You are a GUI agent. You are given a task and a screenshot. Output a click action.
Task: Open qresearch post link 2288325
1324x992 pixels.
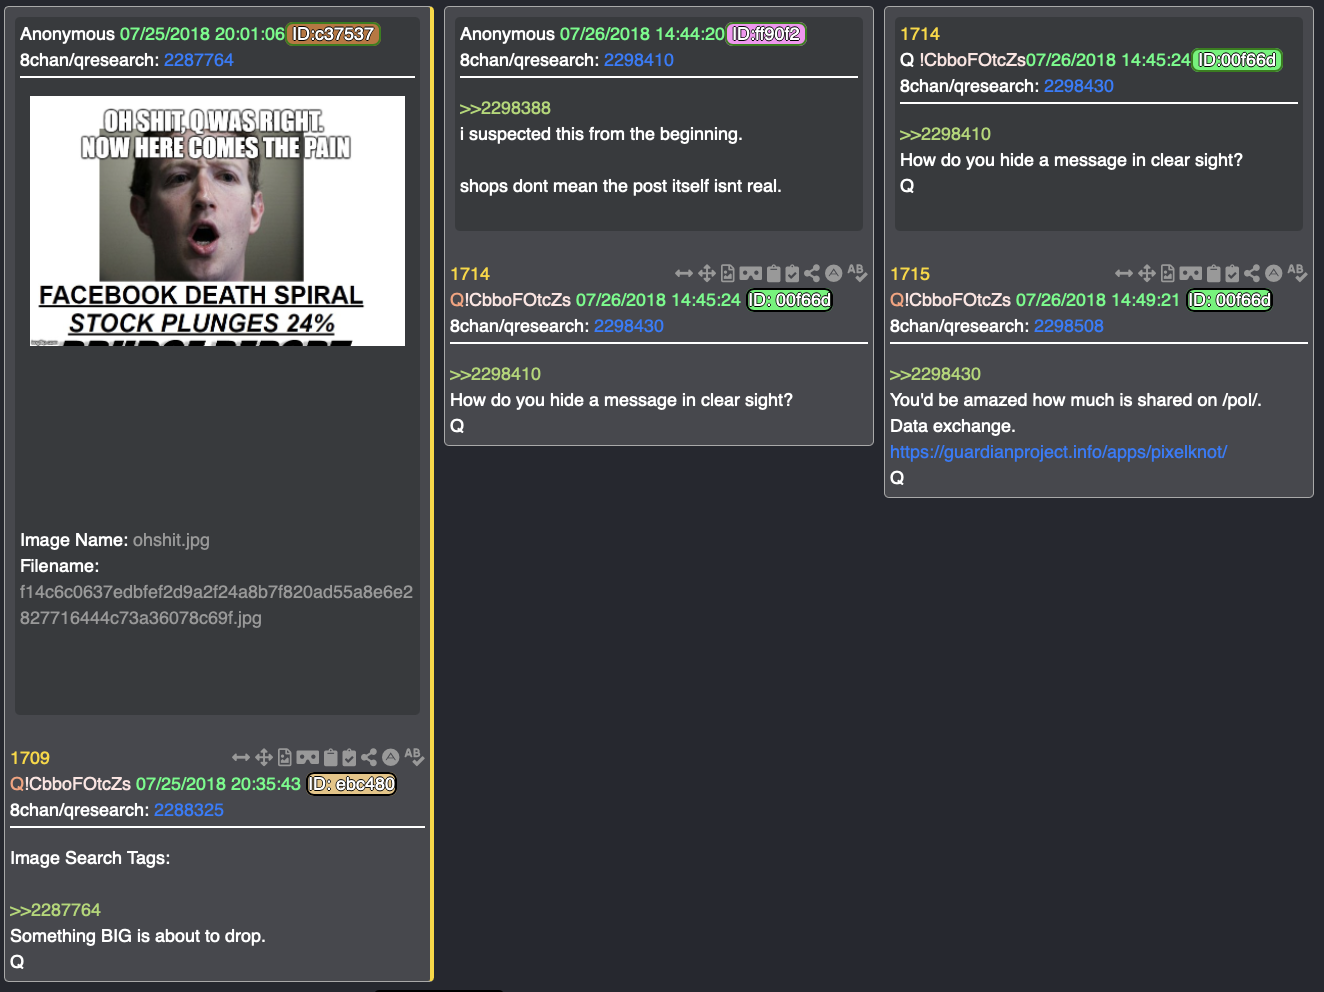(x=189, y=810)
